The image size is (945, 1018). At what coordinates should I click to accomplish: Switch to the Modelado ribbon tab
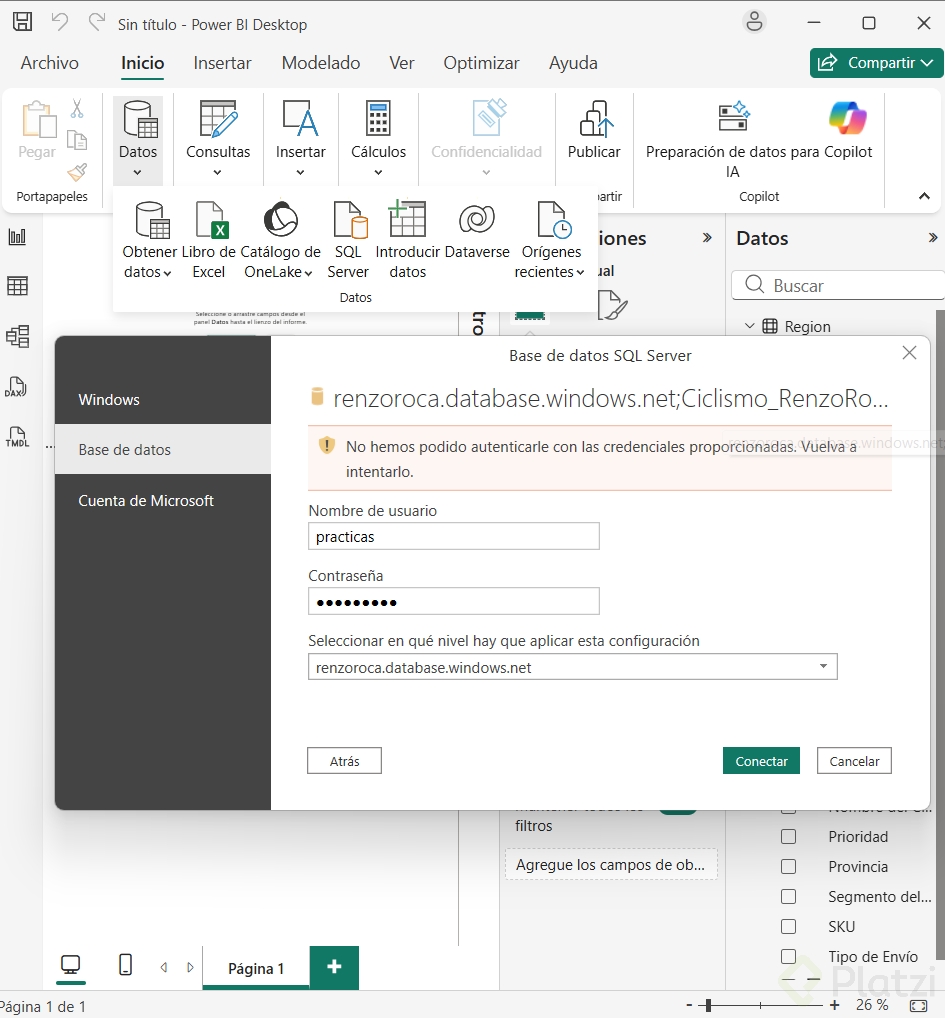pyautogui.click(x=321, y=63)
